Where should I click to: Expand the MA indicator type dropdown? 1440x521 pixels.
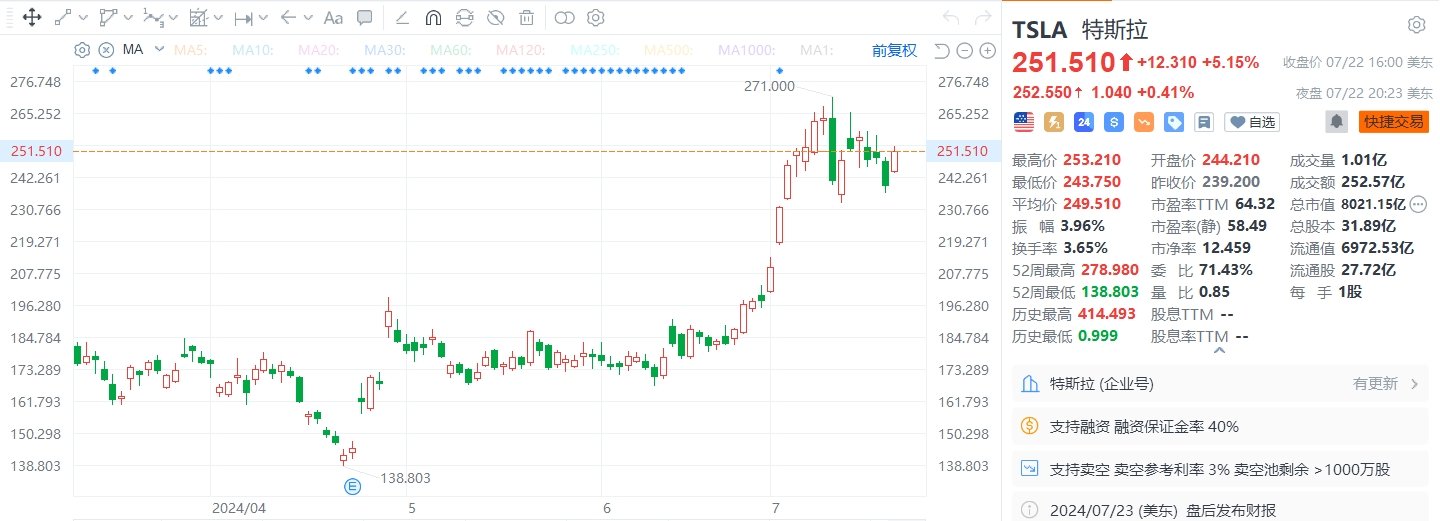point(157,50)
